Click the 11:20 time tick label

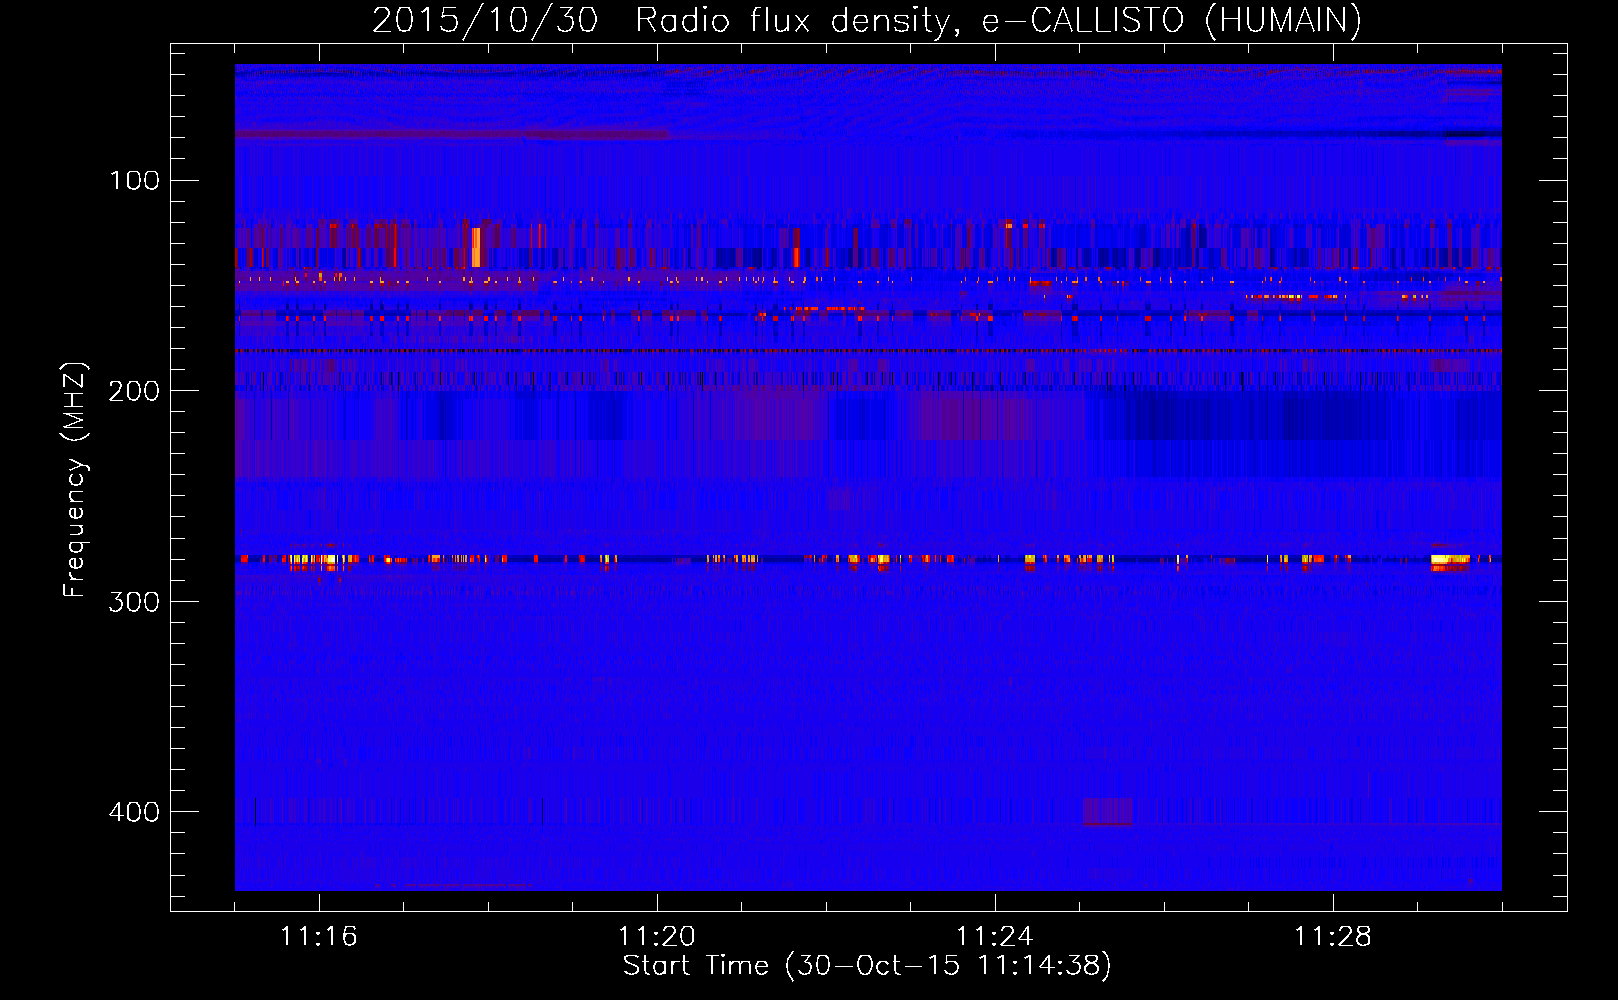[657, 937]
